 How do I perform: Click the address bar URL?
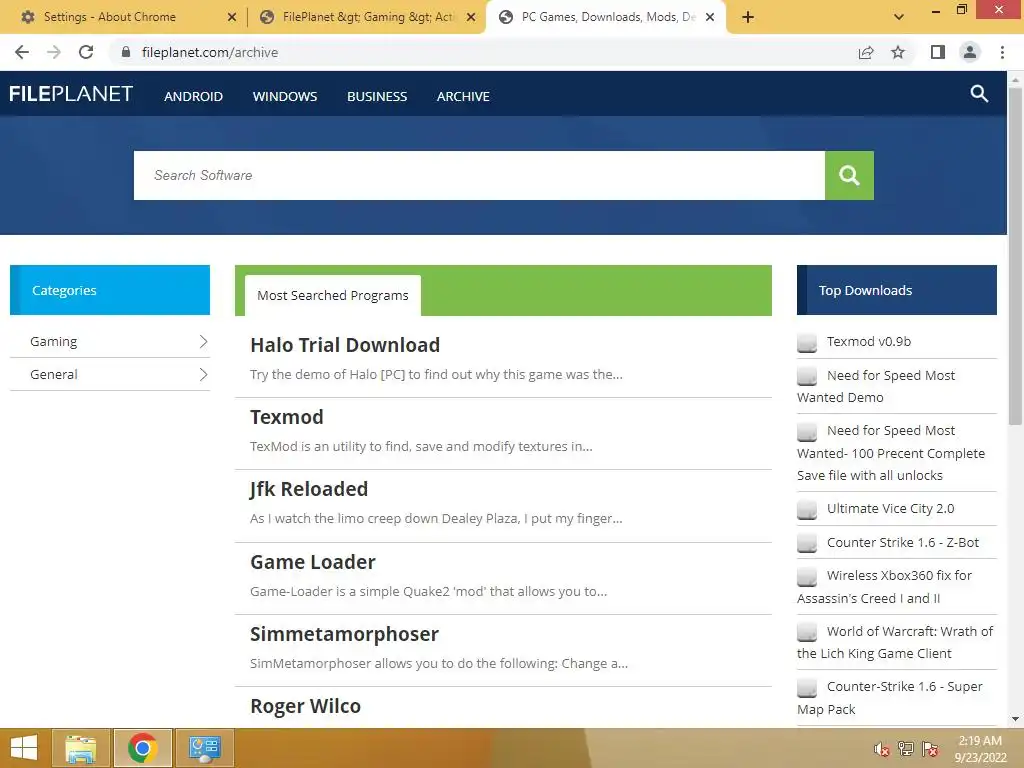pyautogui.click(x=210, y=52)
